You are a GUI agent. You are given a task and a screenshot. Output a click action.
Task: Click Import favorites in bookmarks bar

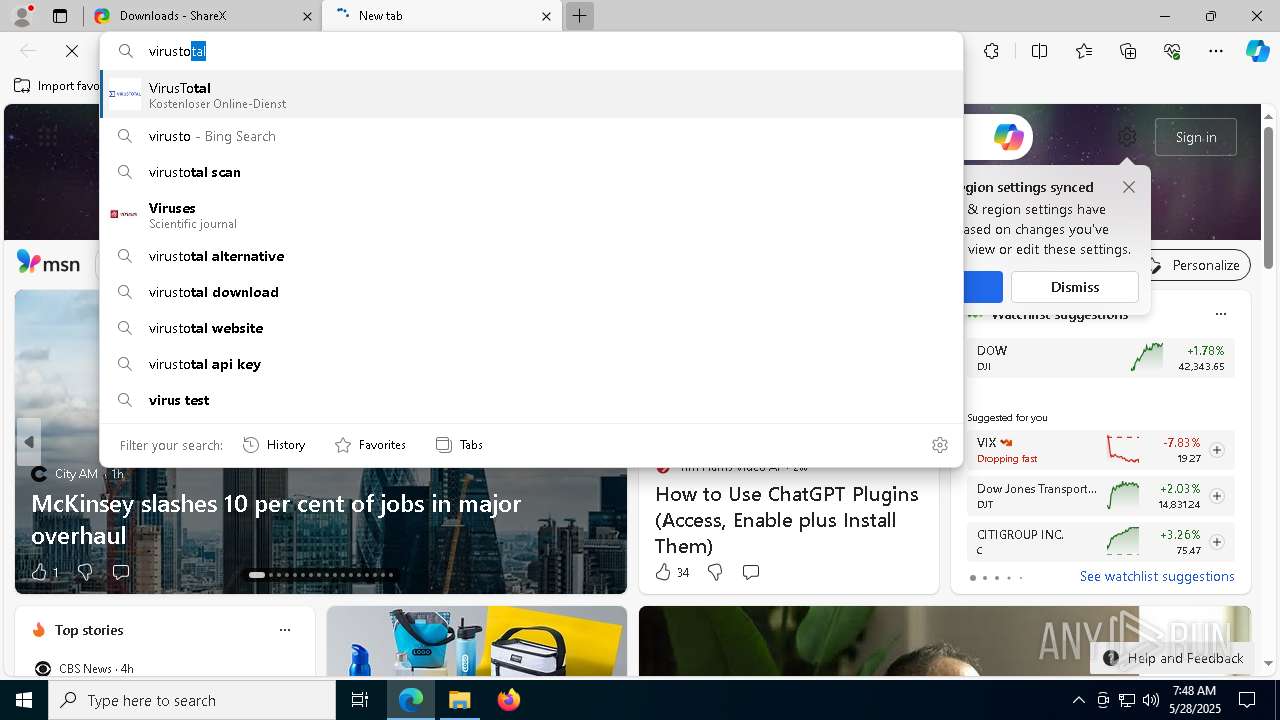(58, 86)
